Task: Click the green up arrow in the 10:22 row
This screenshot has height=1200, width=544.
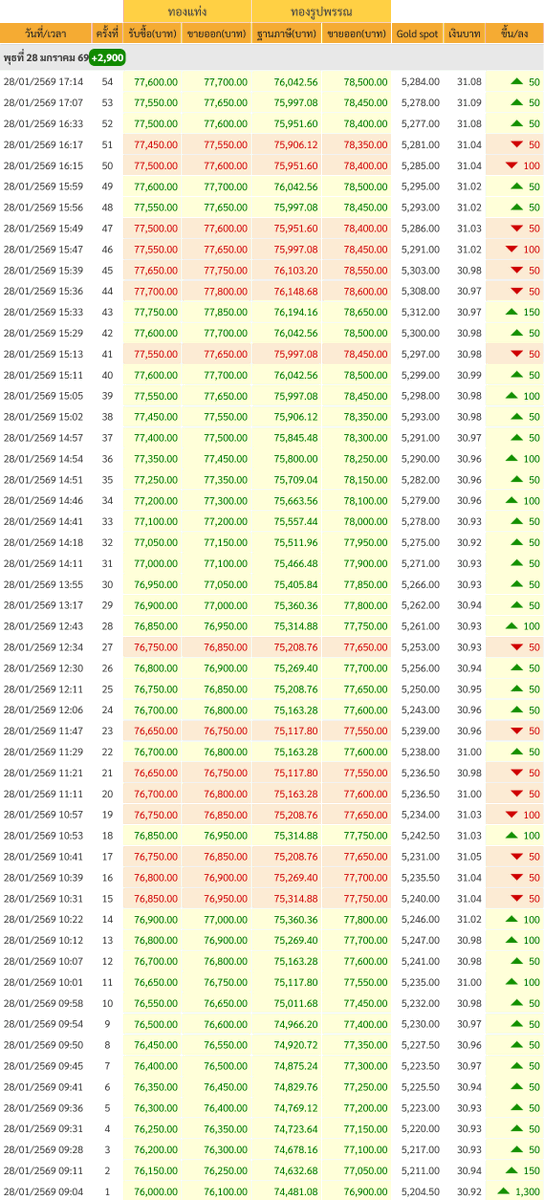Action: [512, 919]
